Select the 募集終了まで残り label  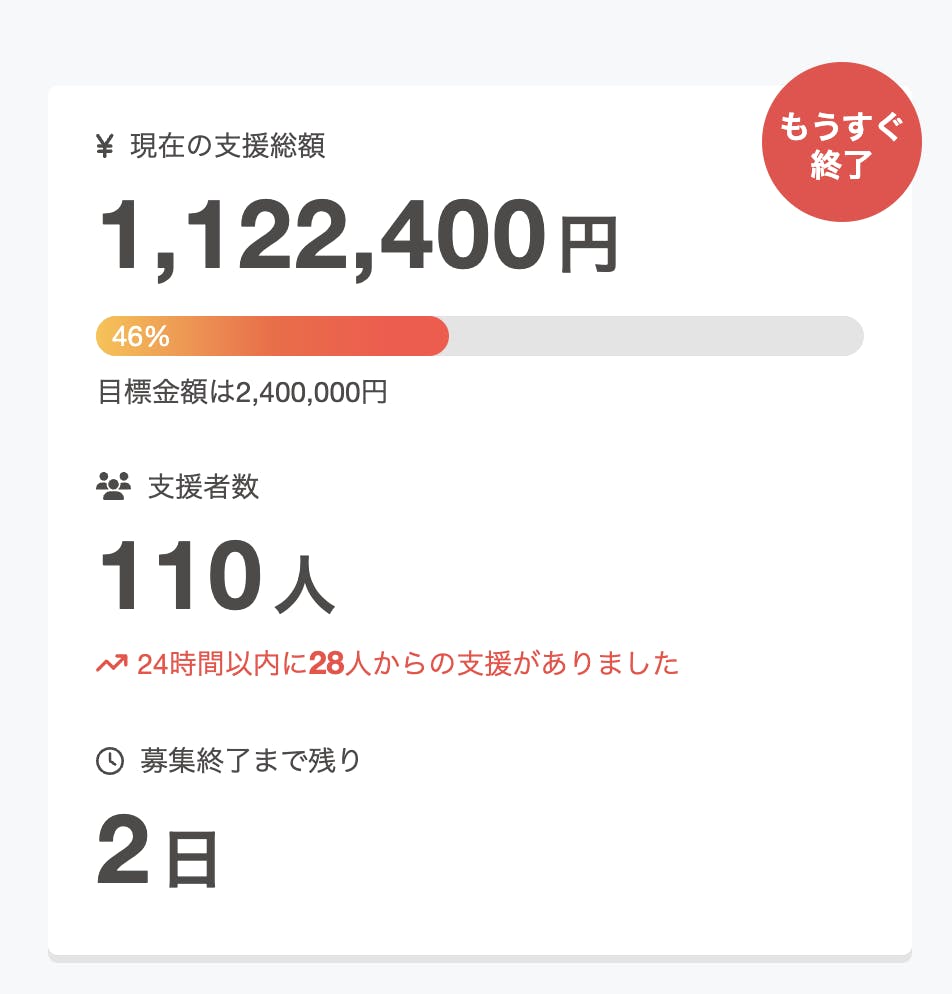[250, 761]
